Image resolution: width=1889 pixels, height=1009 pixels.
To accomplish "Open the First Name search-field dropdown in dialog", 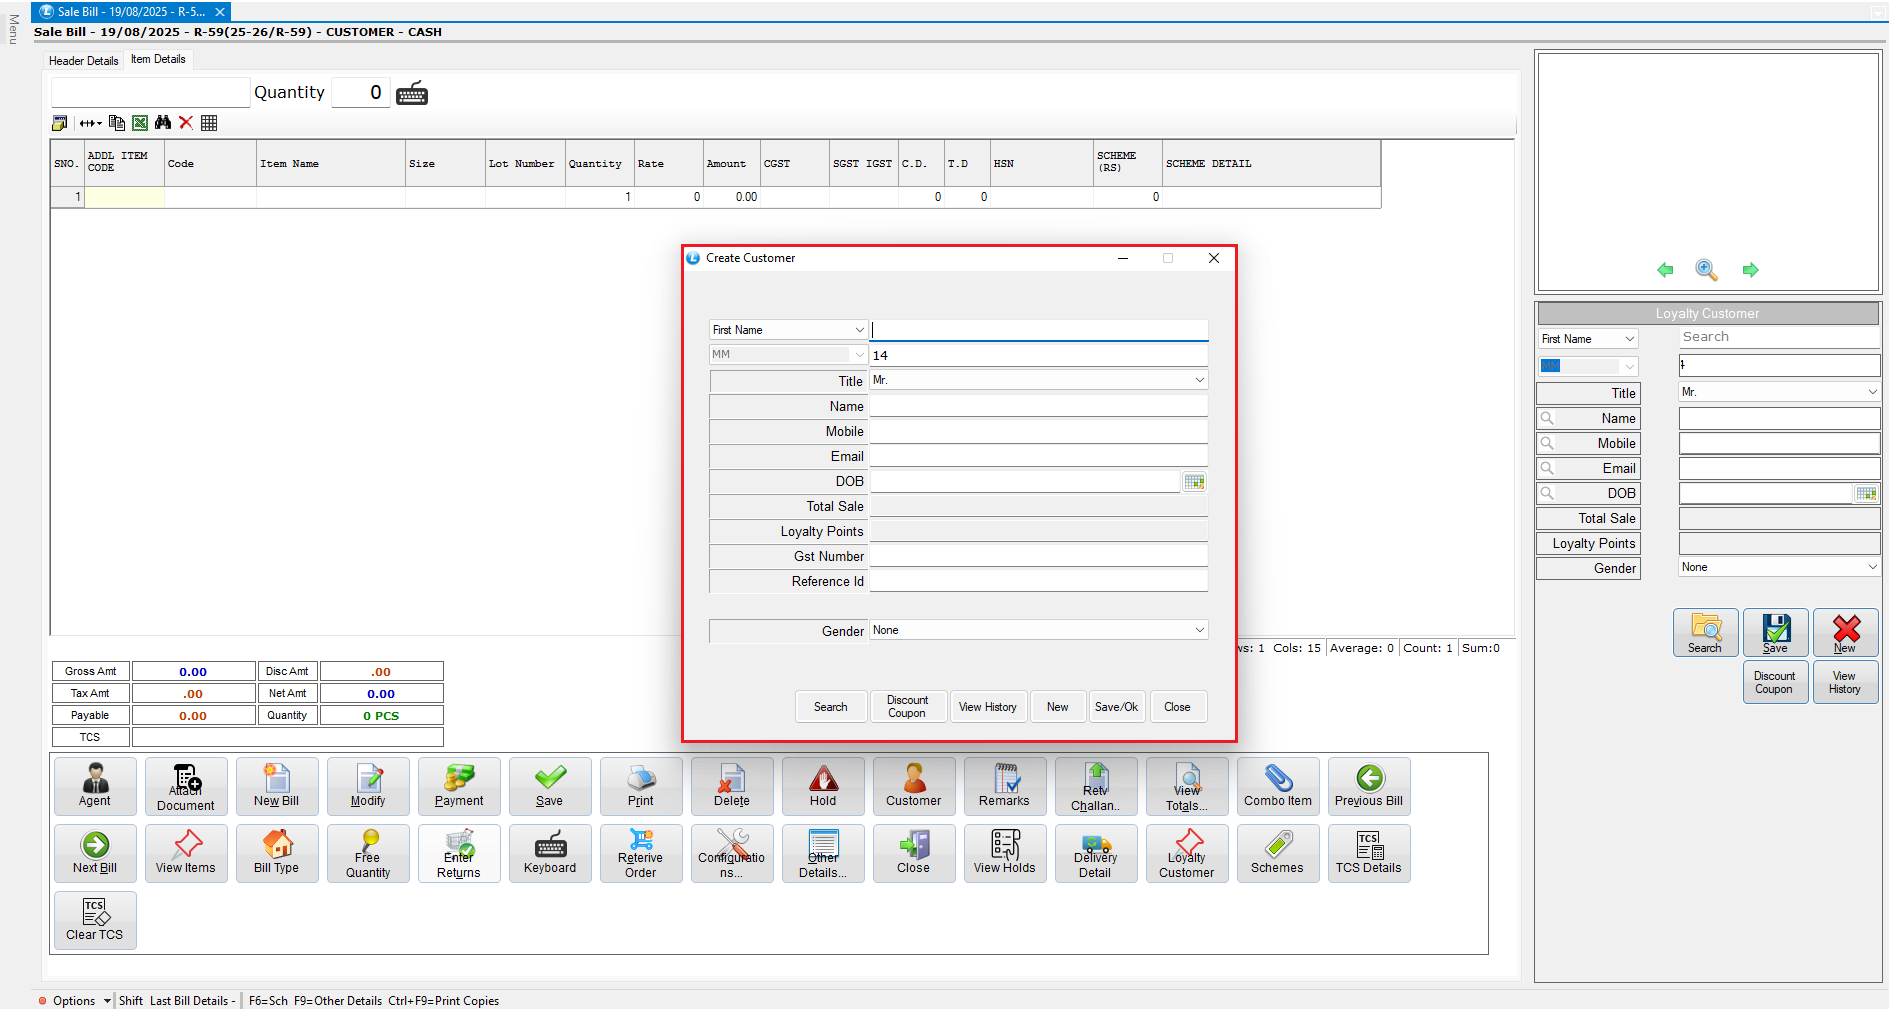I will pyautogui.click(x=859, y=330).
